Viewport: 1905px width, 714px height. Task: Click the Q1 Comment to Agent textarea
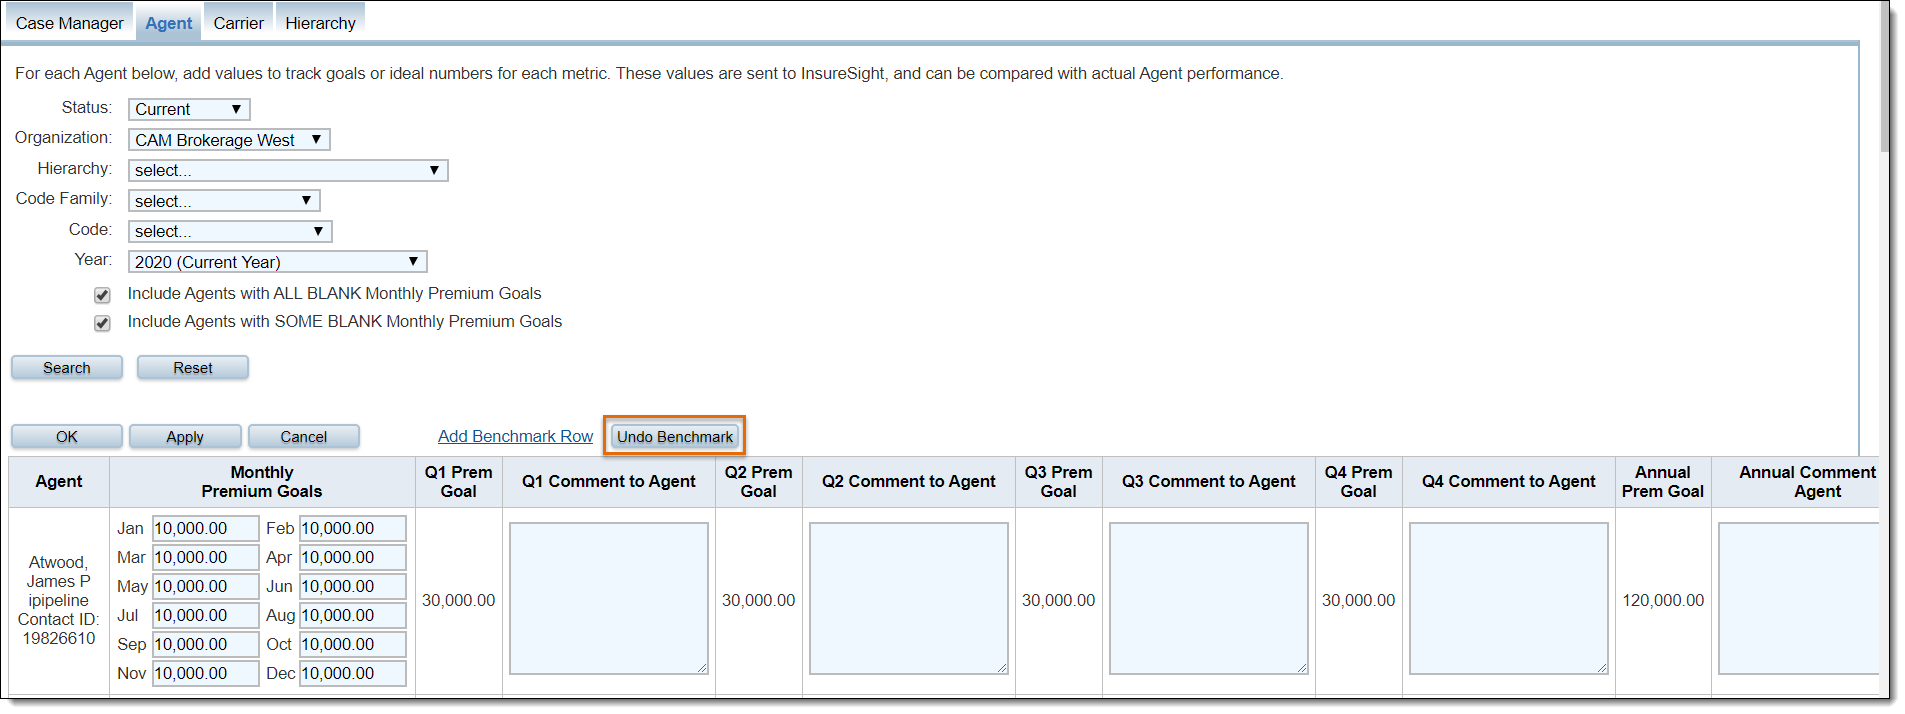click(608, 598)
